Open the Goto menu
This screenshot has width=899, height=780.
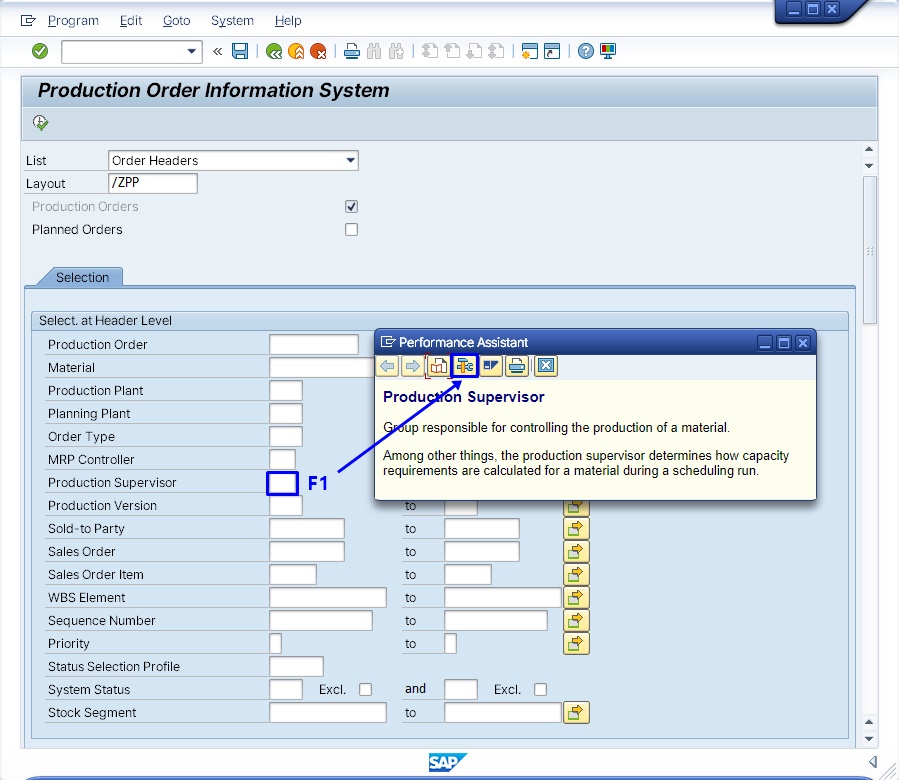point(176,21)
